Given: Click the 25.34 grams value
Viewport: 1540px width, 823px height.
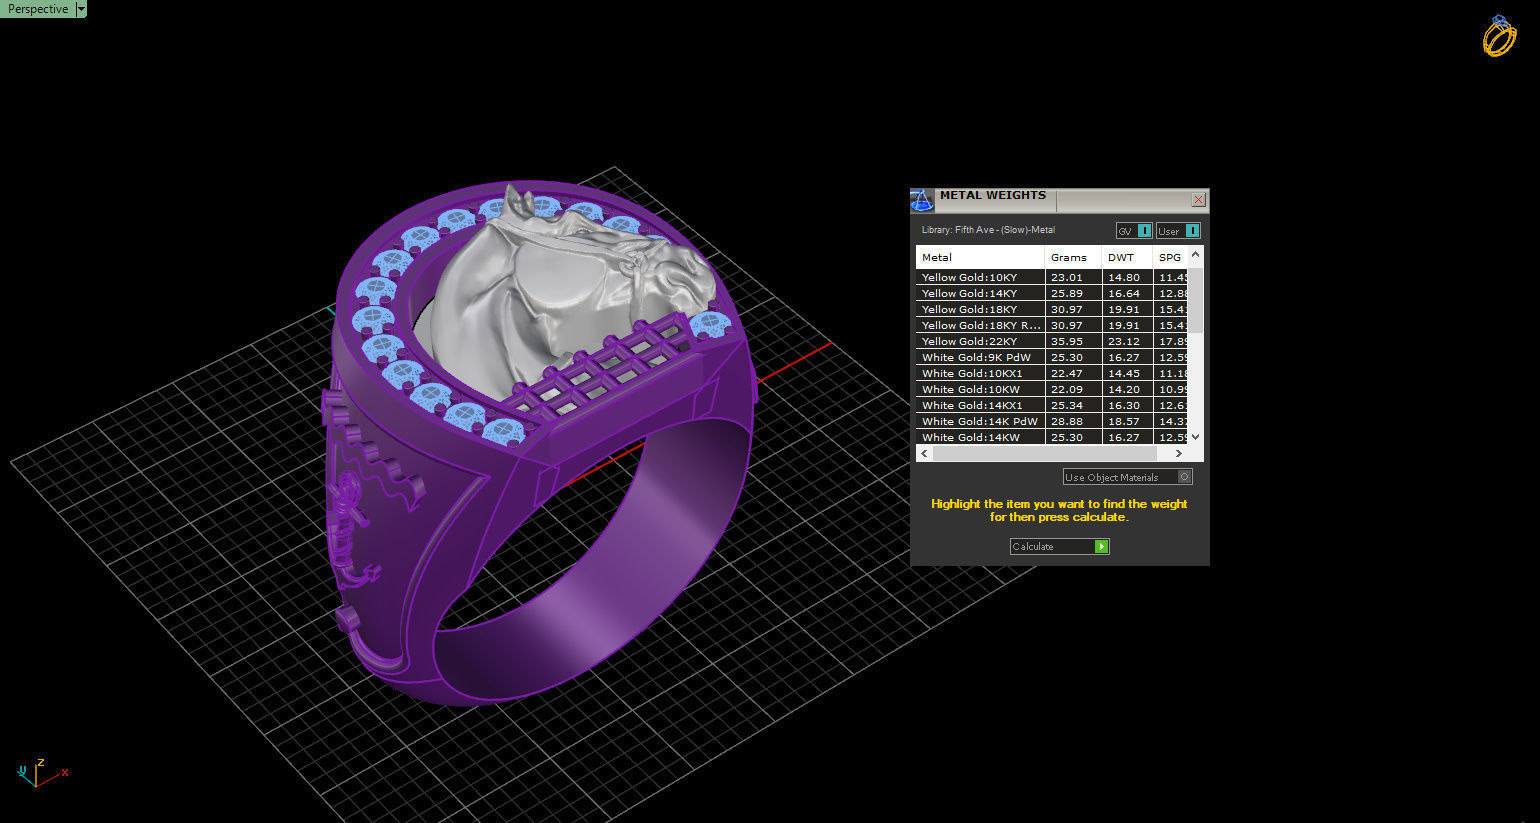Looking at the screenshot, I should pyautogui.click(x=1066, y=405).
